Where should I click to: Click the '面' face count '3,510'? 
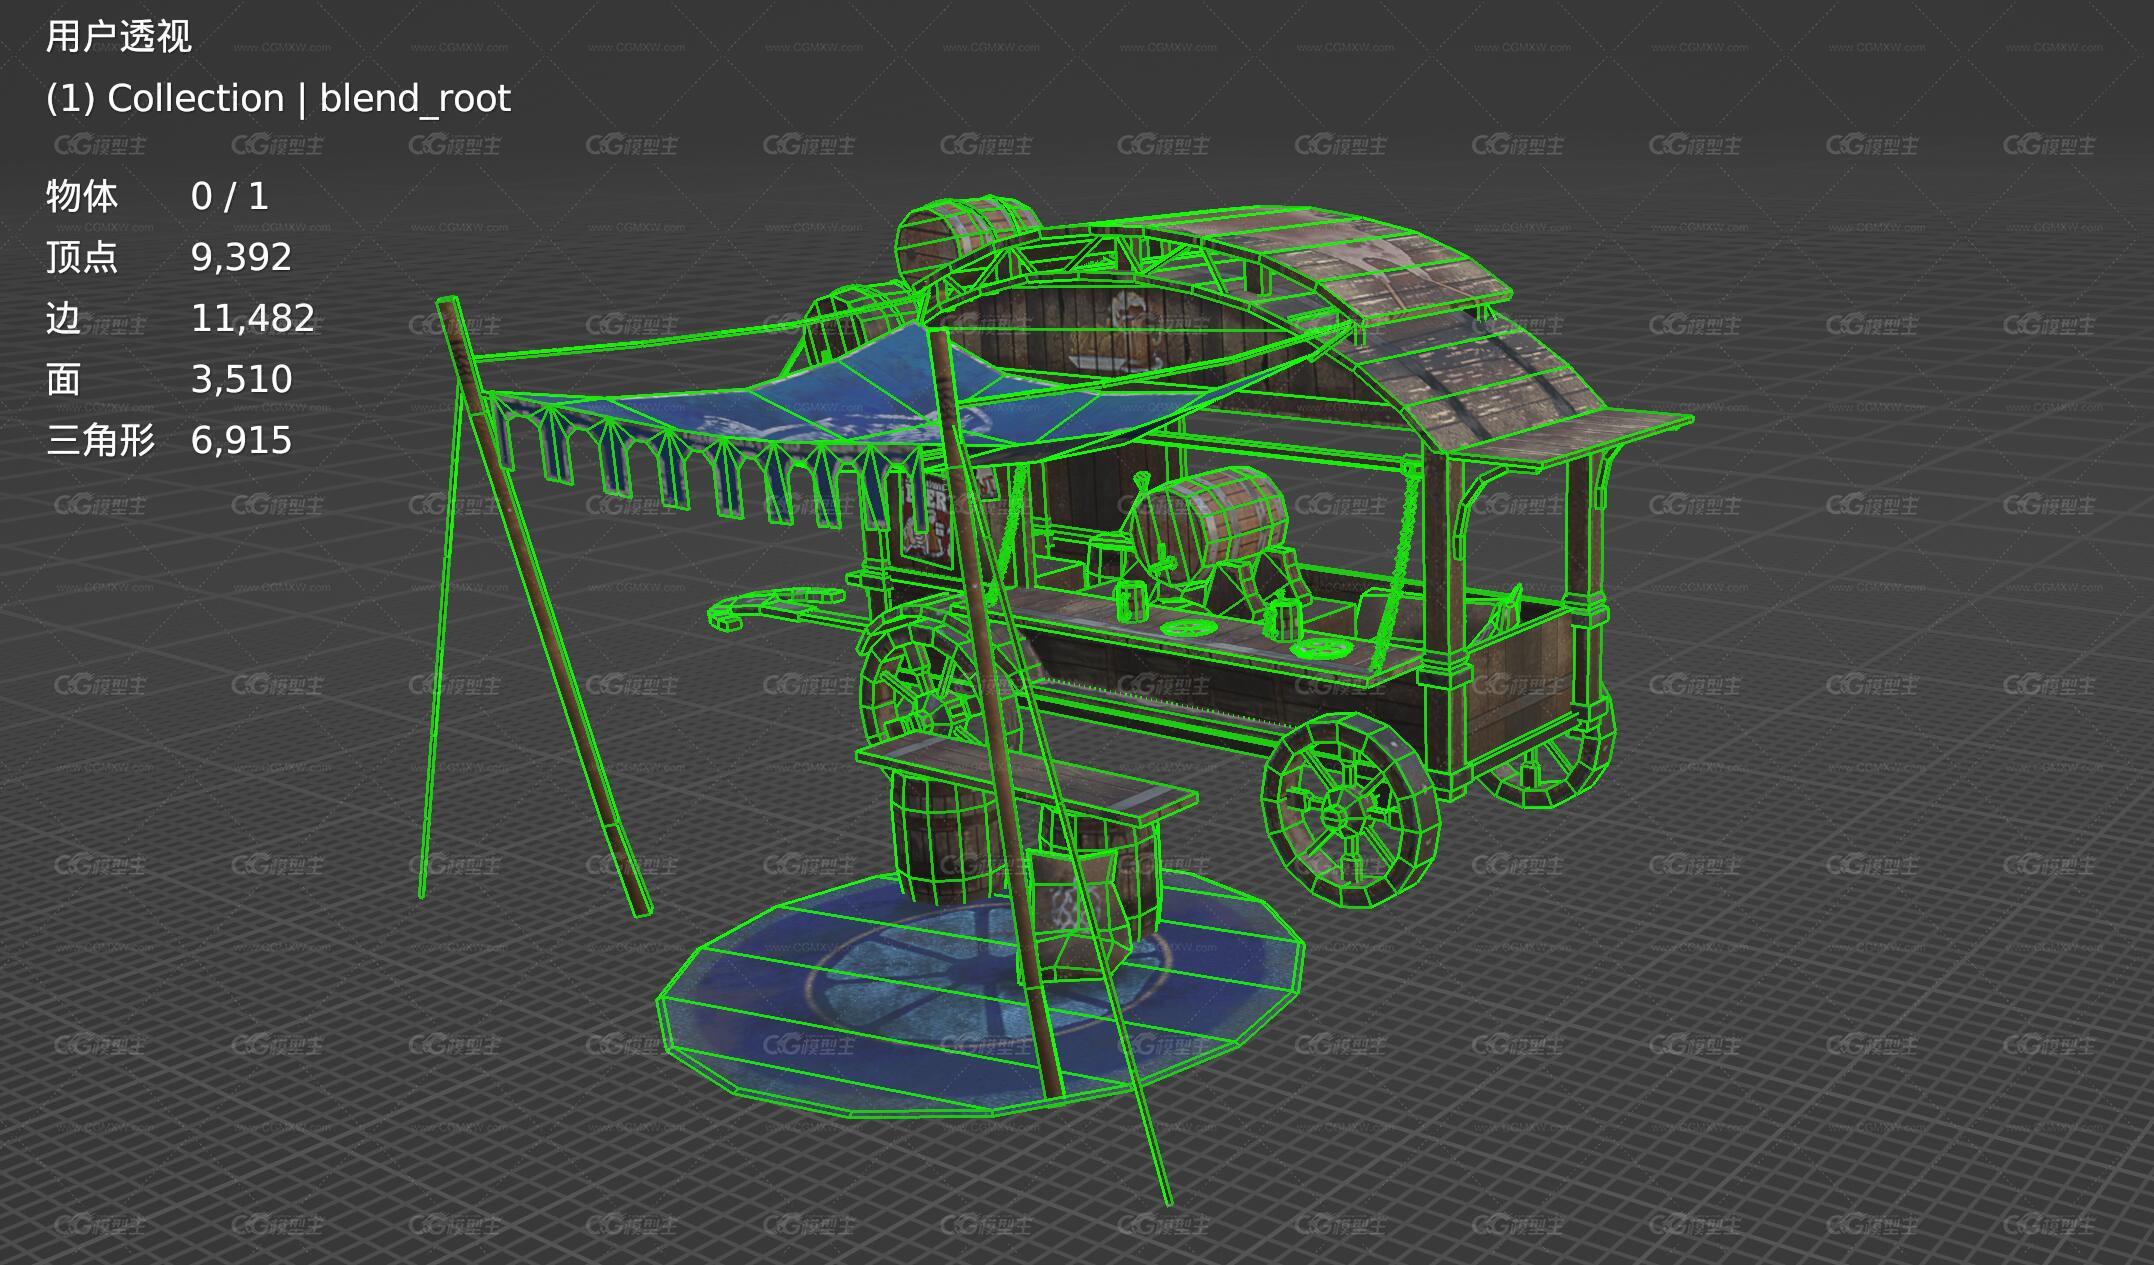(x=241, y=379)
